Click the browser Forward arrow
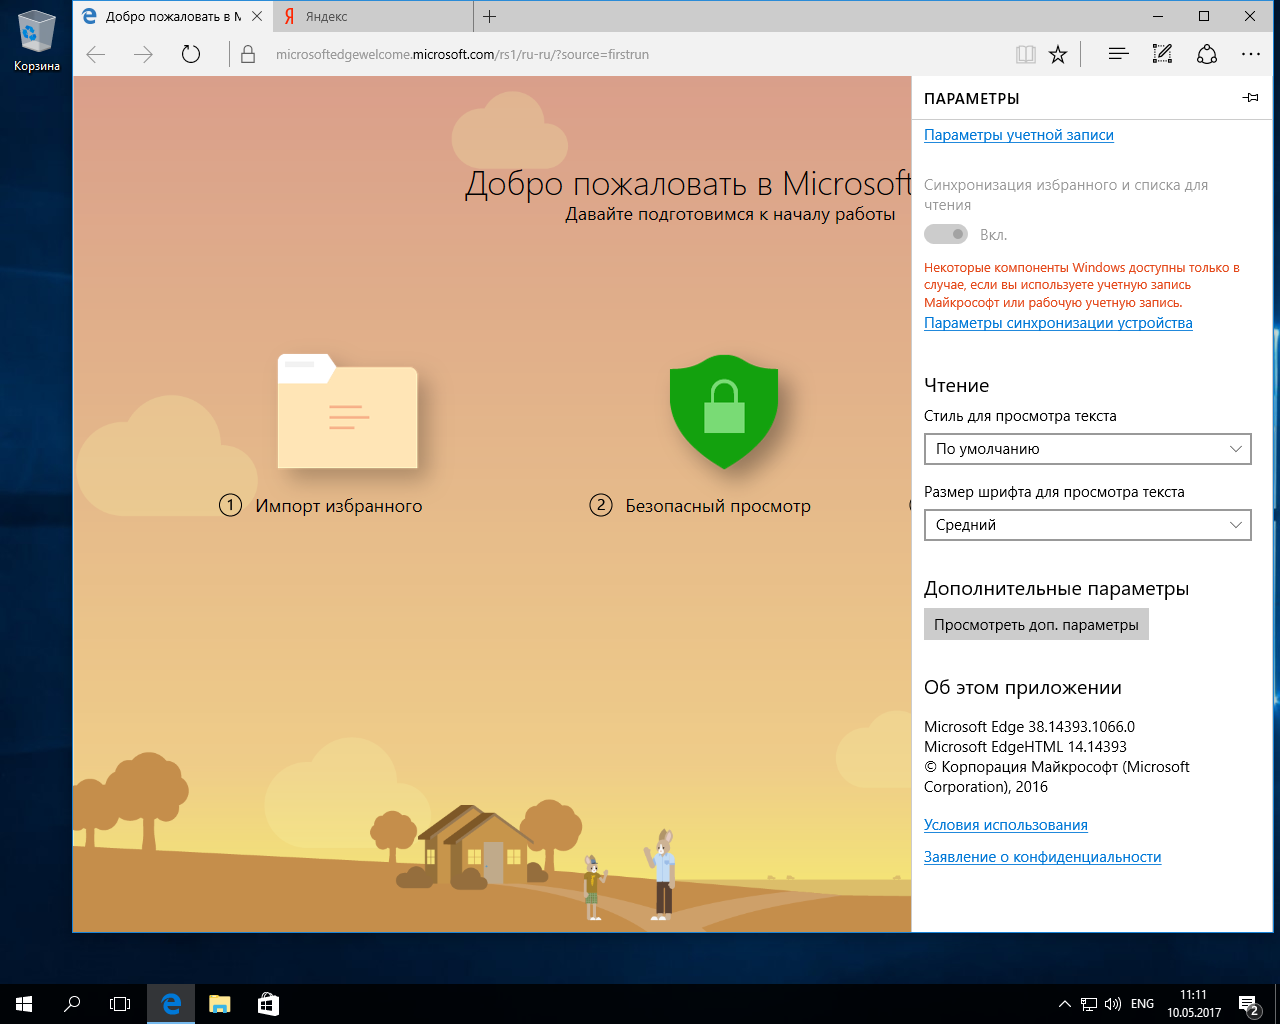Screen dimensions: 1280x1024 pos(143,55)
